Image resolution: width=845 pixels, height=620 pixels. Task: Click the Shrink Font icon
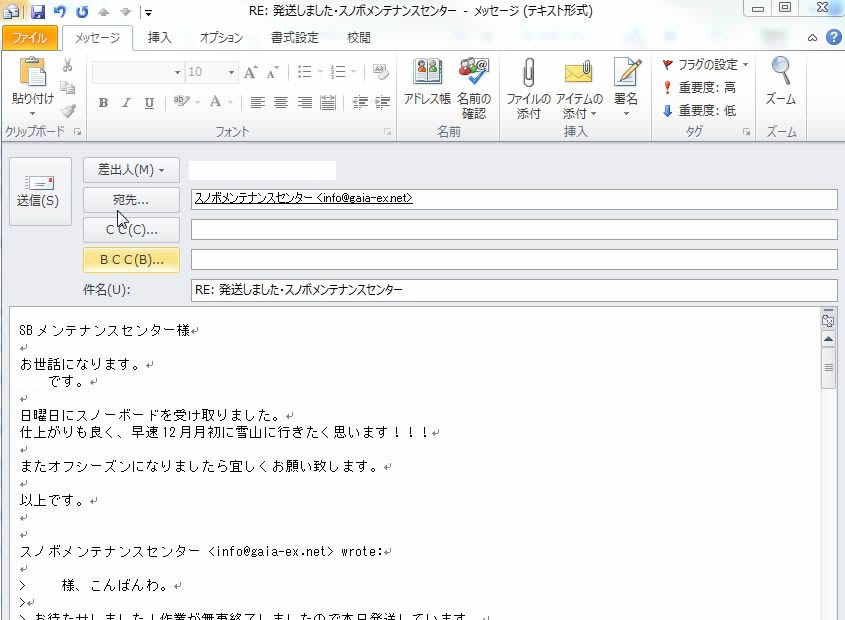(x=273, y=72)
